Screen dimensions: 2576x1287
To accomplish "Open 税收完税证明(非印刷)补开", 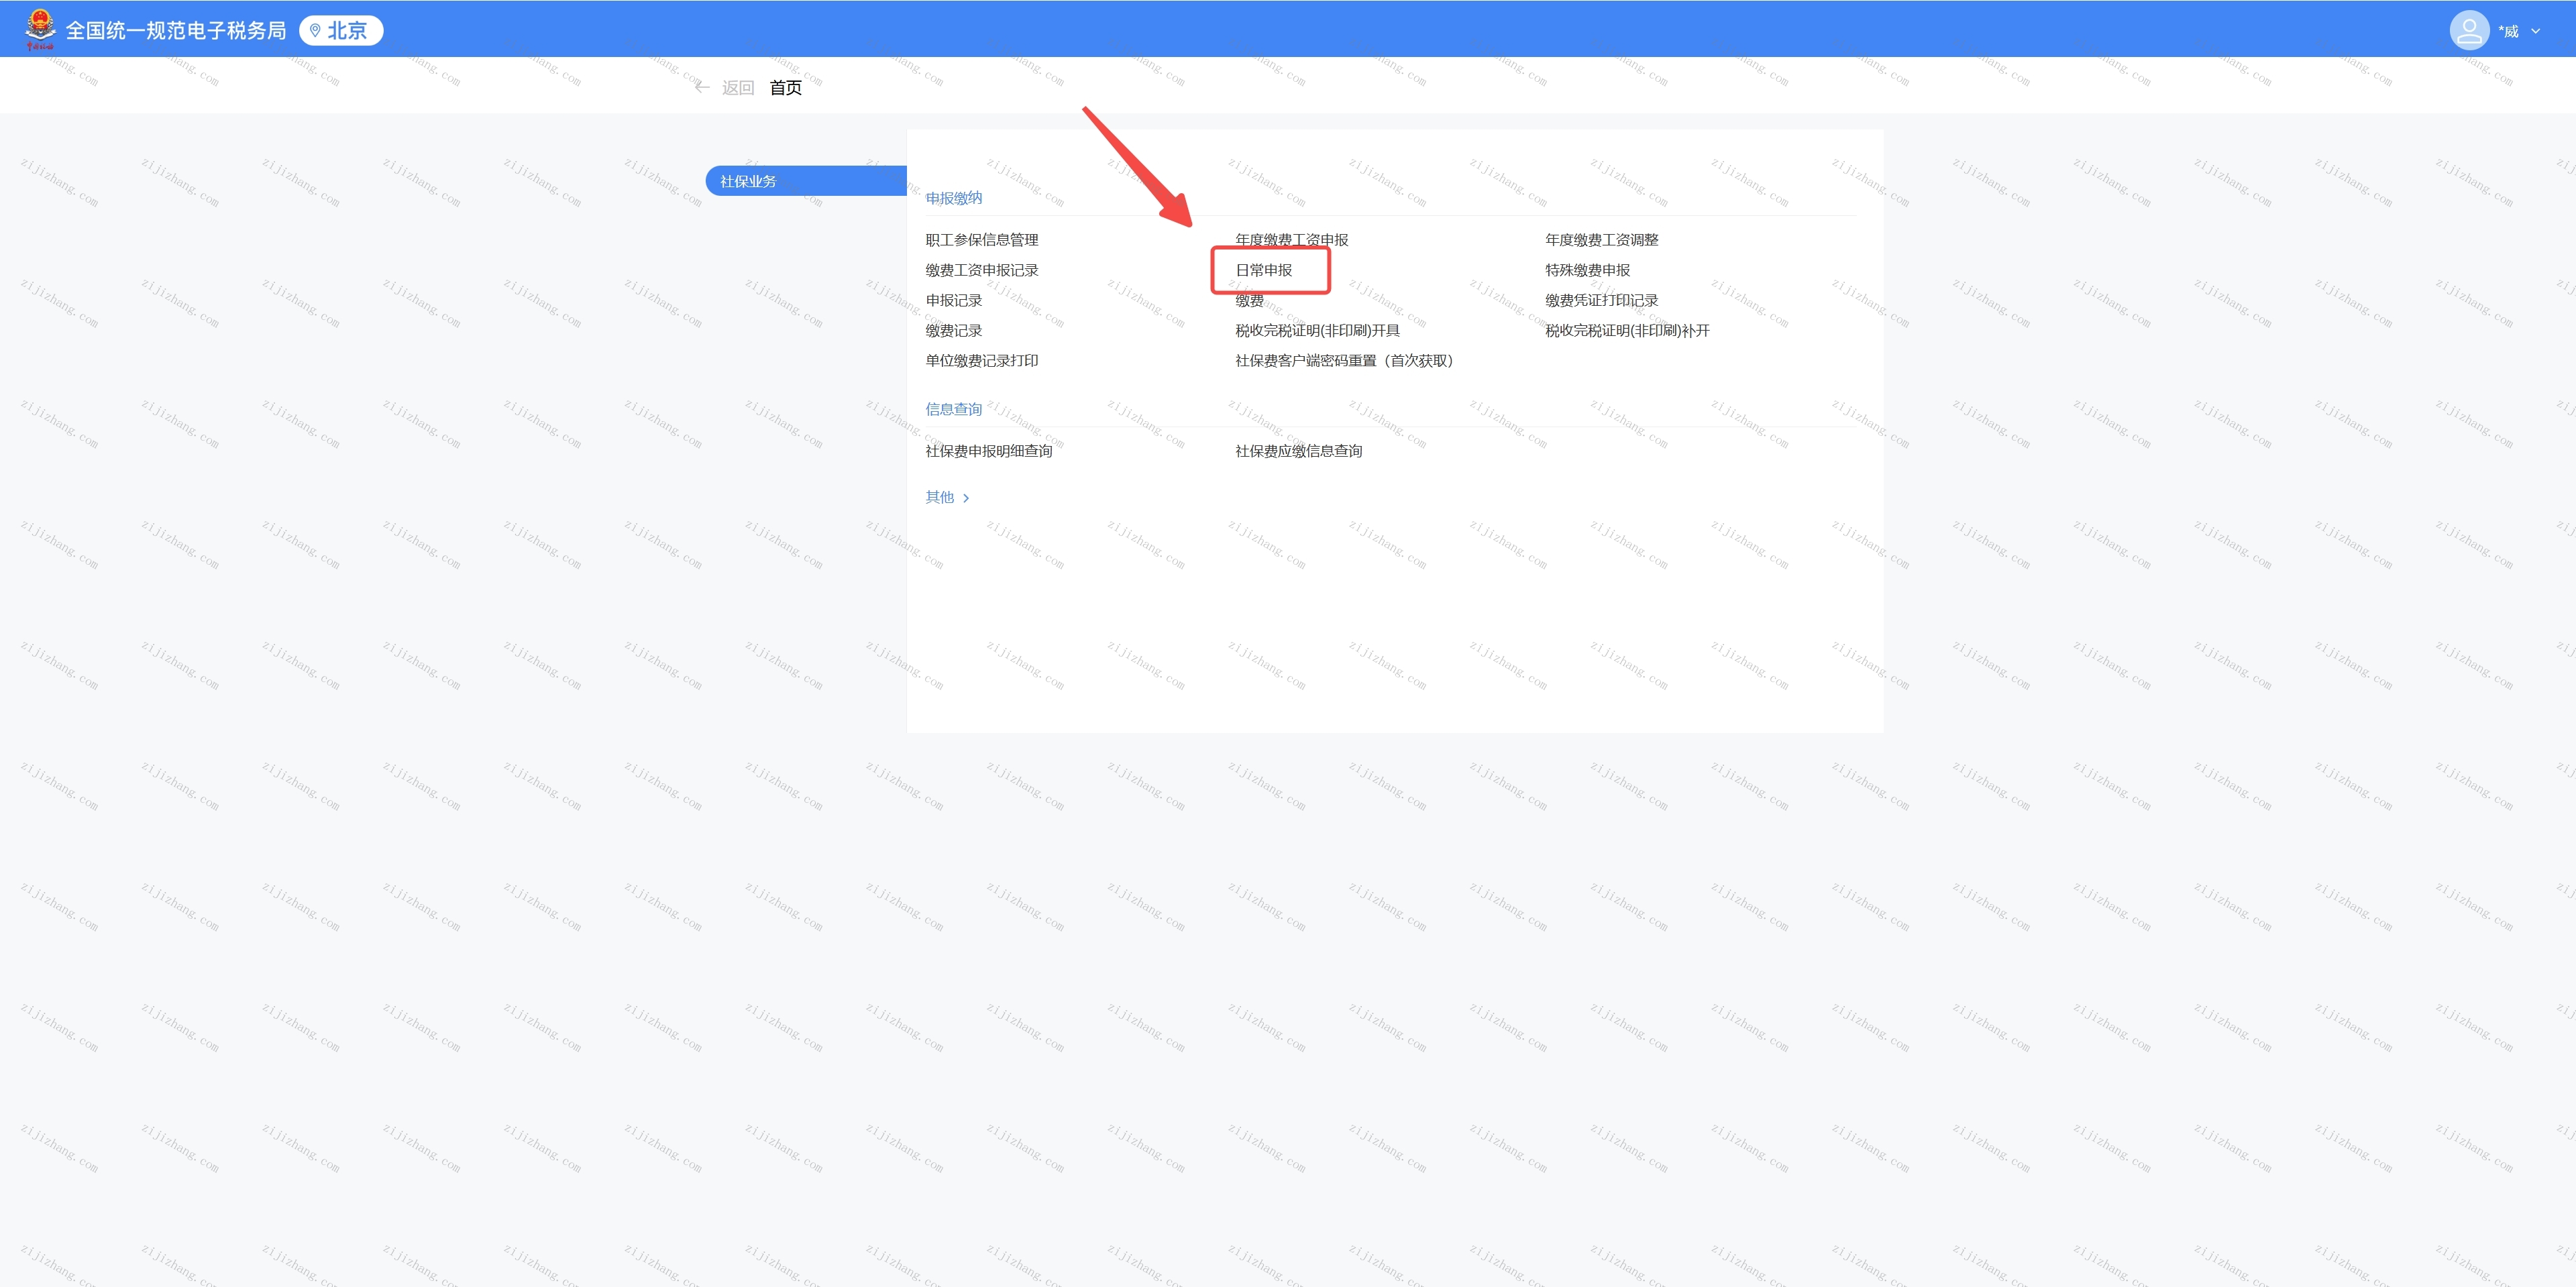I will 1627,330.
